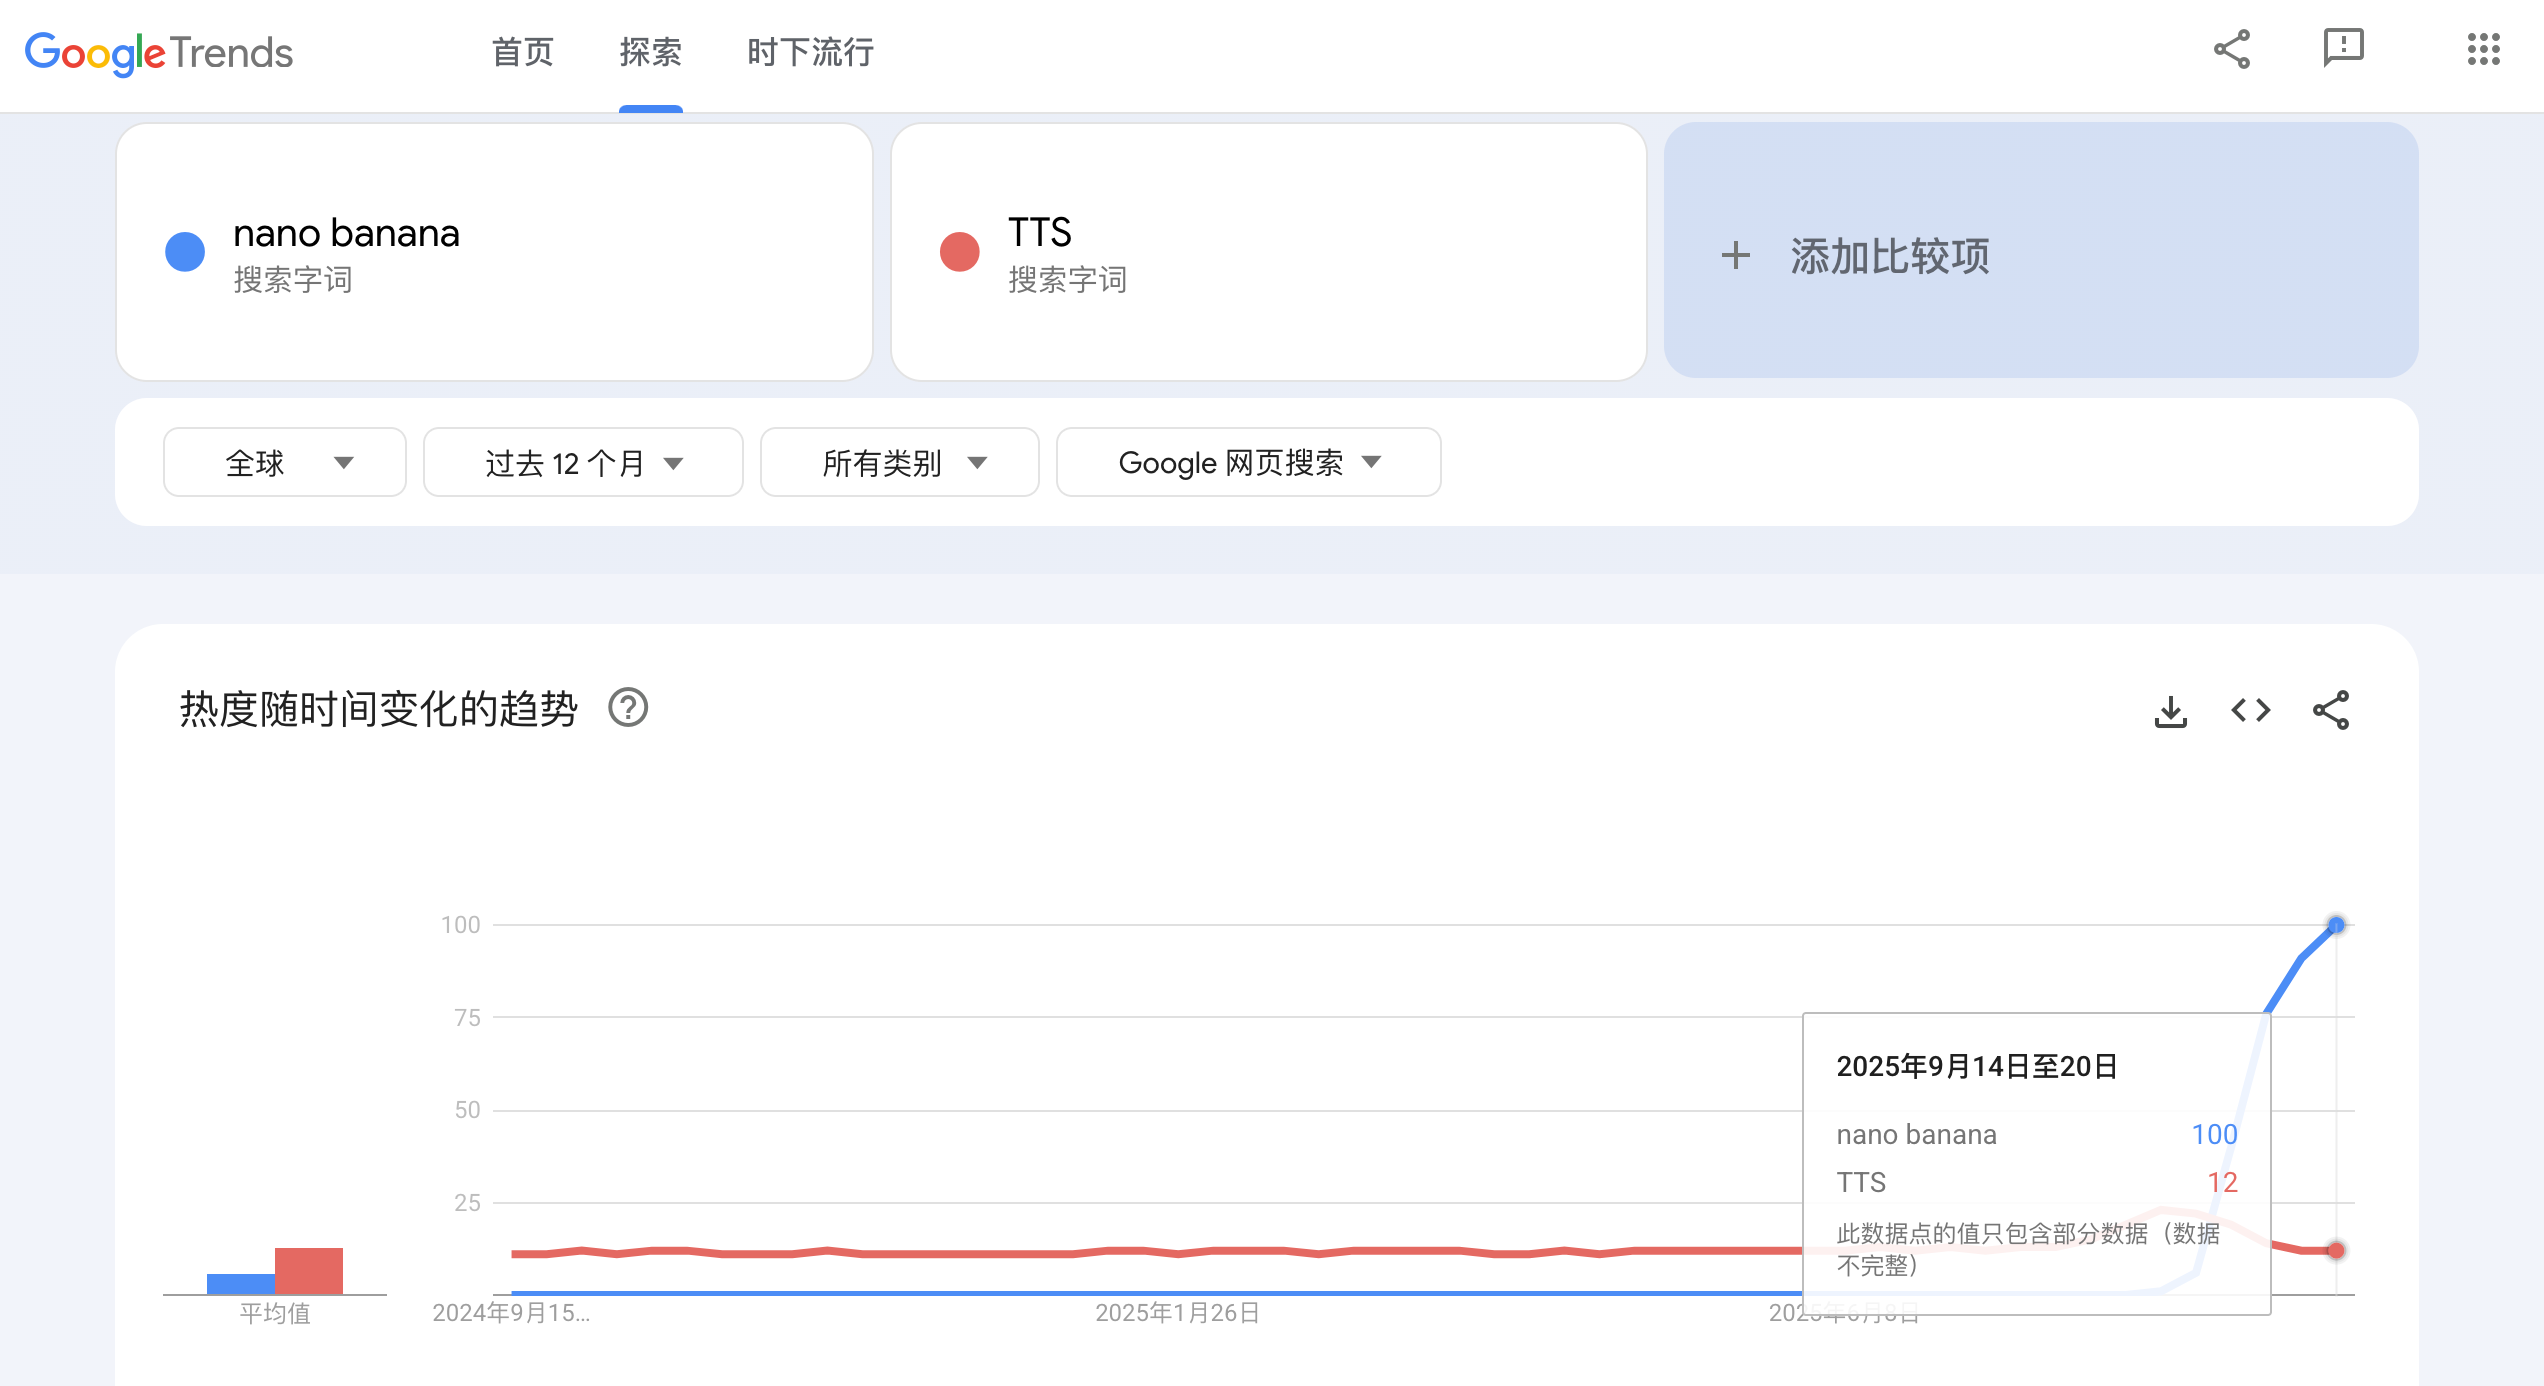Viewport: 2544px width, 1386px height.
Task: Click the plus icon in 添加比较项
Action: pyautogui.click(x=1736, y=256)
